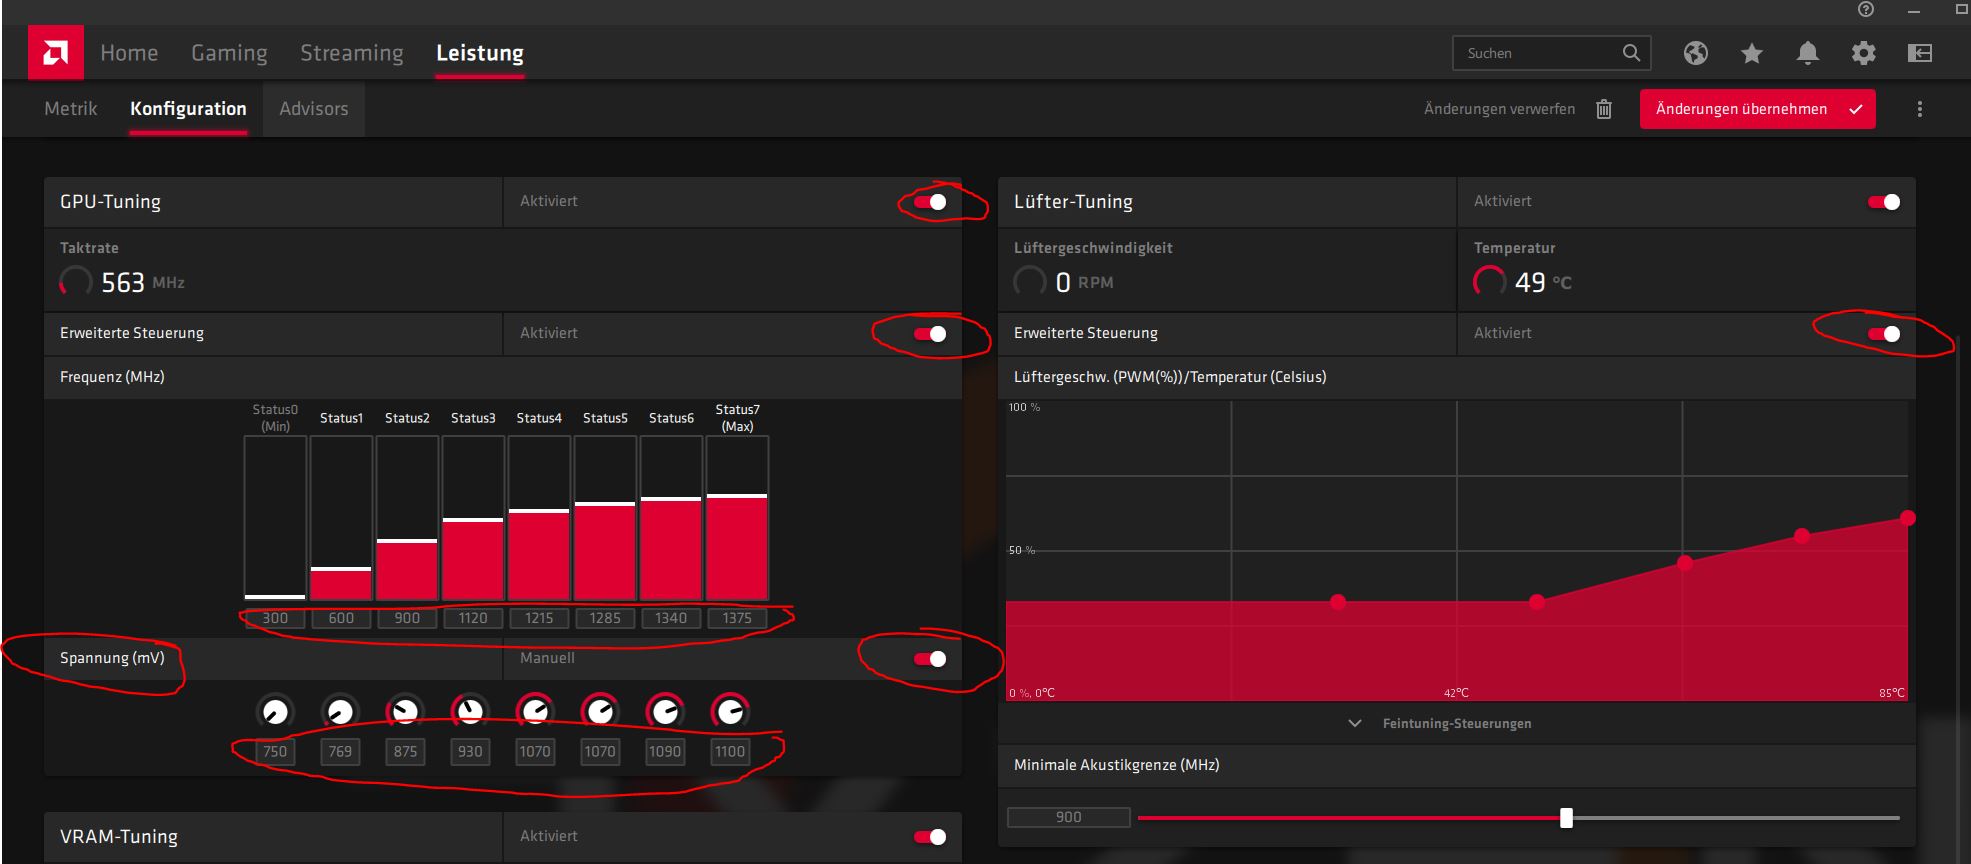This screenshot has height=864, width=1971.
Task: Open the web browser globe icon
Action: click(x=1696, y=53)
